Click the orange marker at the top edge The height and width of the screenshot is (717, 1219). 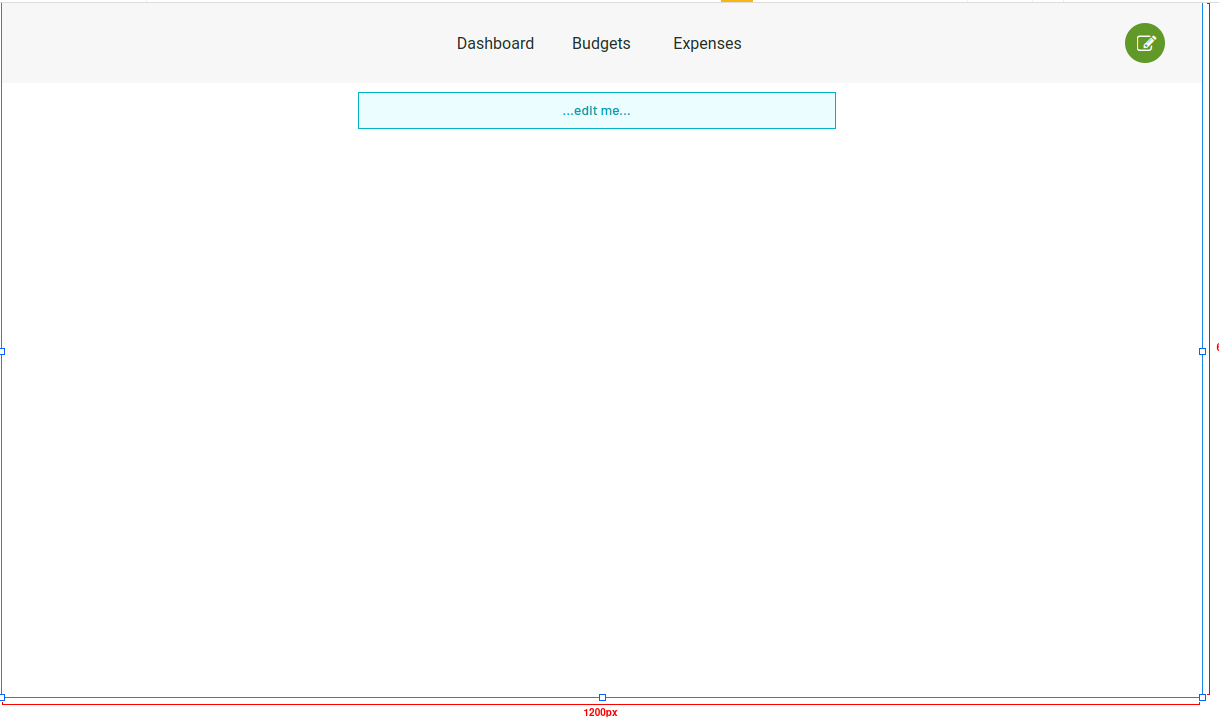click(737, 3)
